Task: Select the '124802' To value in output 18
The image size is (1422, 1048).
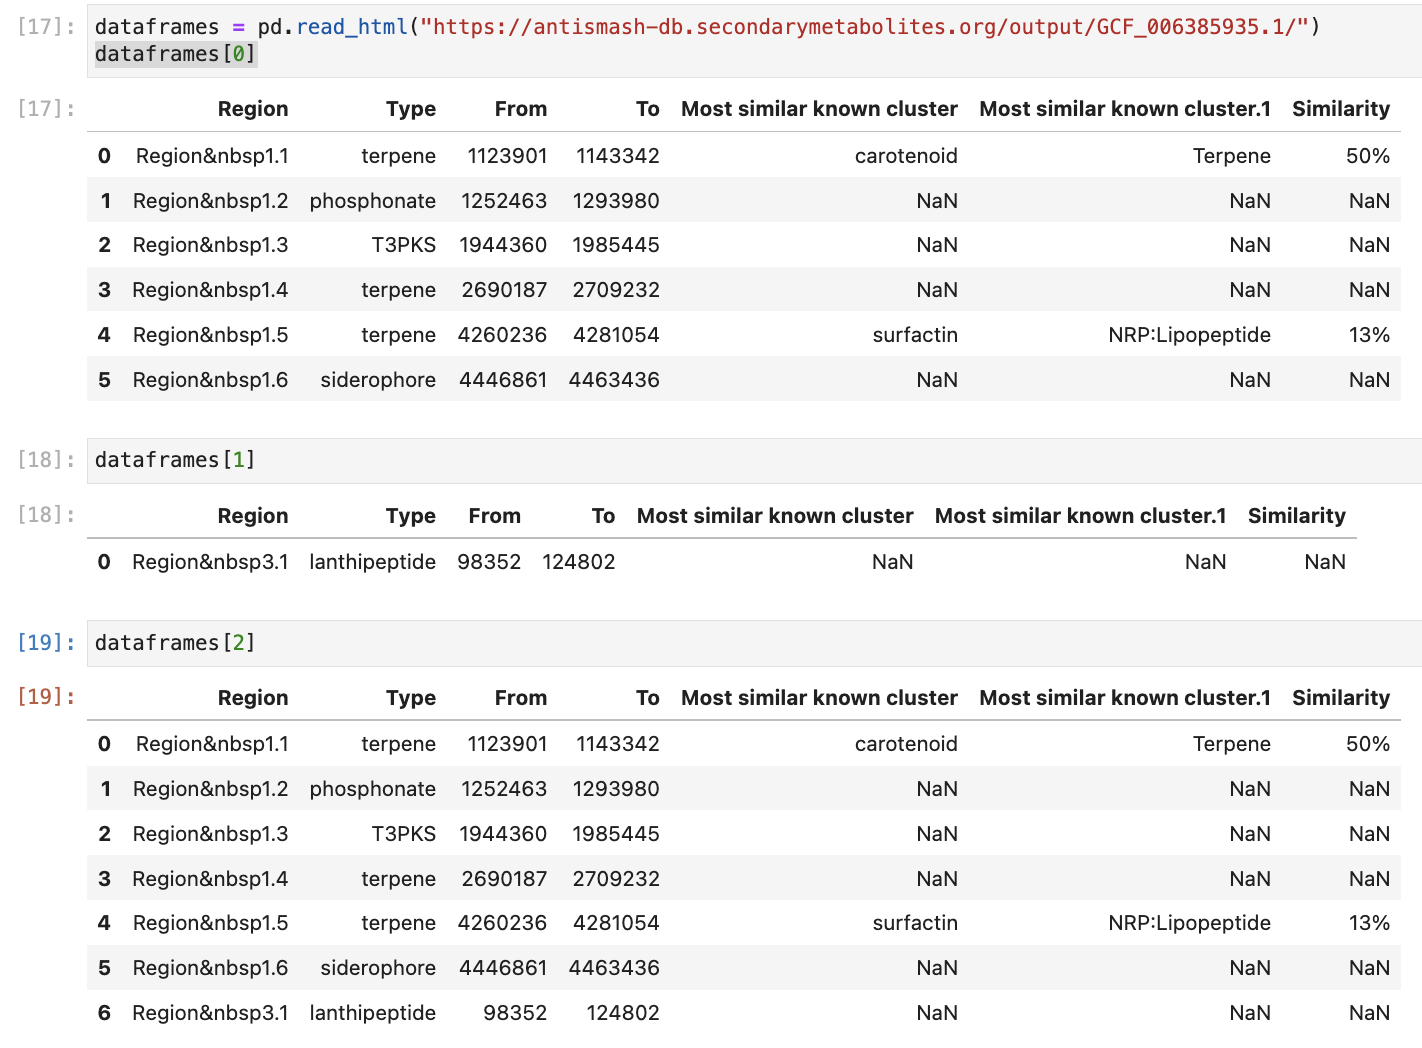Action: (x=579, y=562)
